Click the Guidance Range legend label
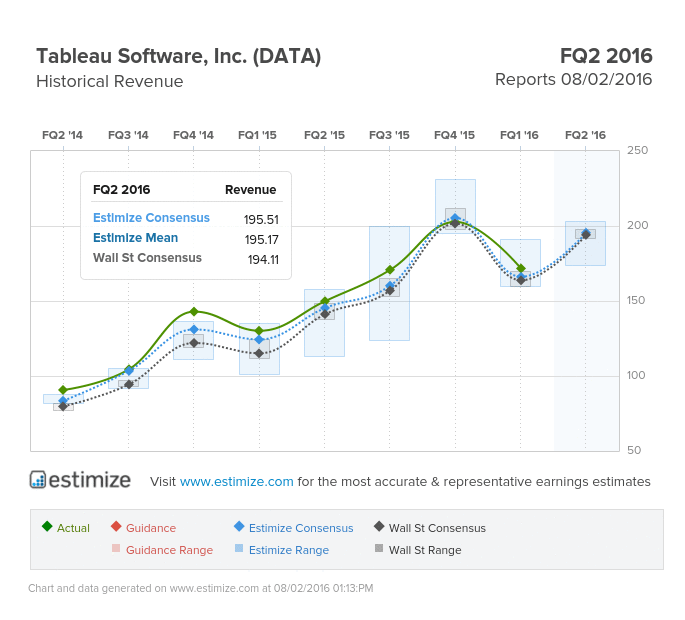 170,550
